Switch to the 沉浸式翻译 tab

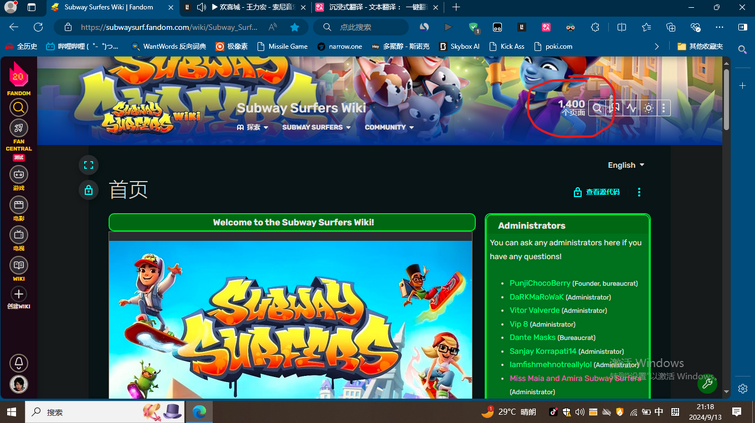(x=371, y=7)
